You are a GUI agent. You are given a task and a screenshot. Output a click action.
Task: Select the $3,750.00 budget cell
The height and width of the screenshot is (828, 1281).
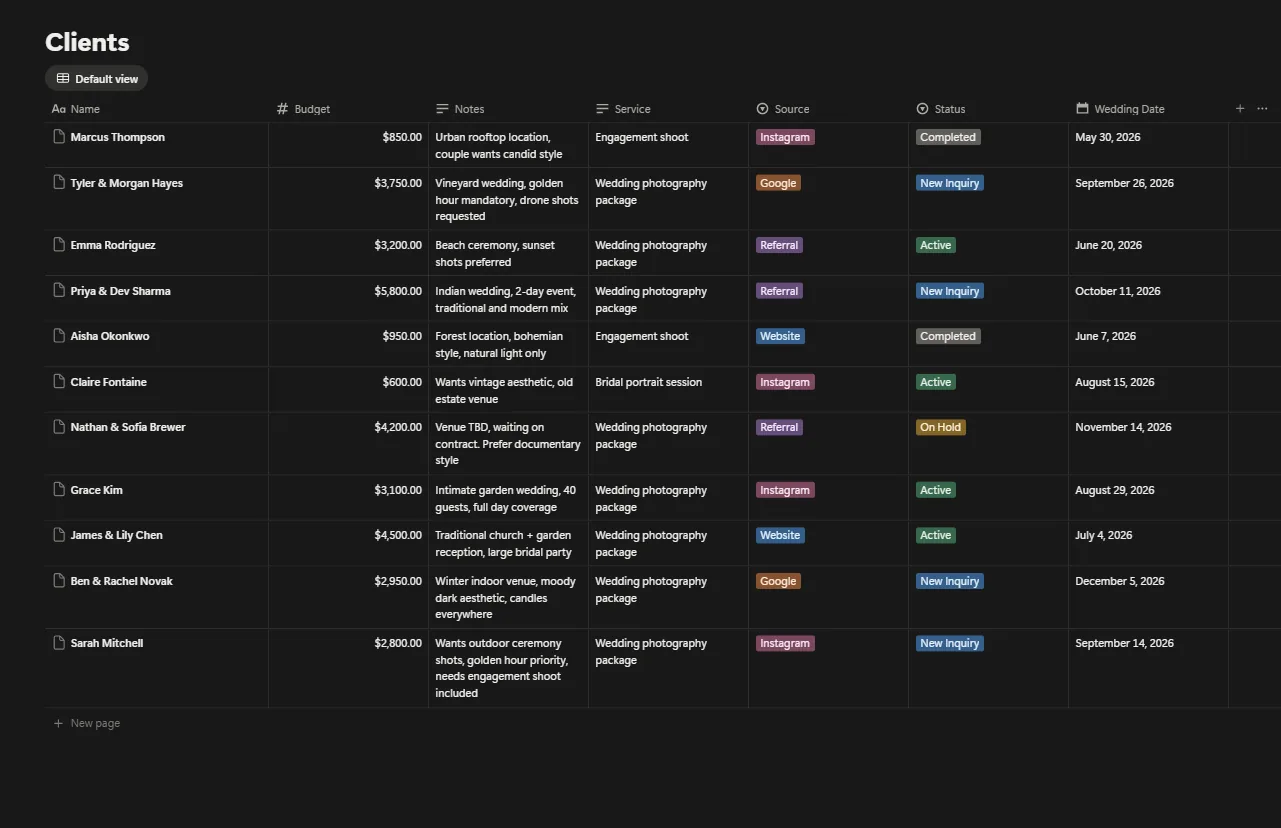(x=348, y=199)
